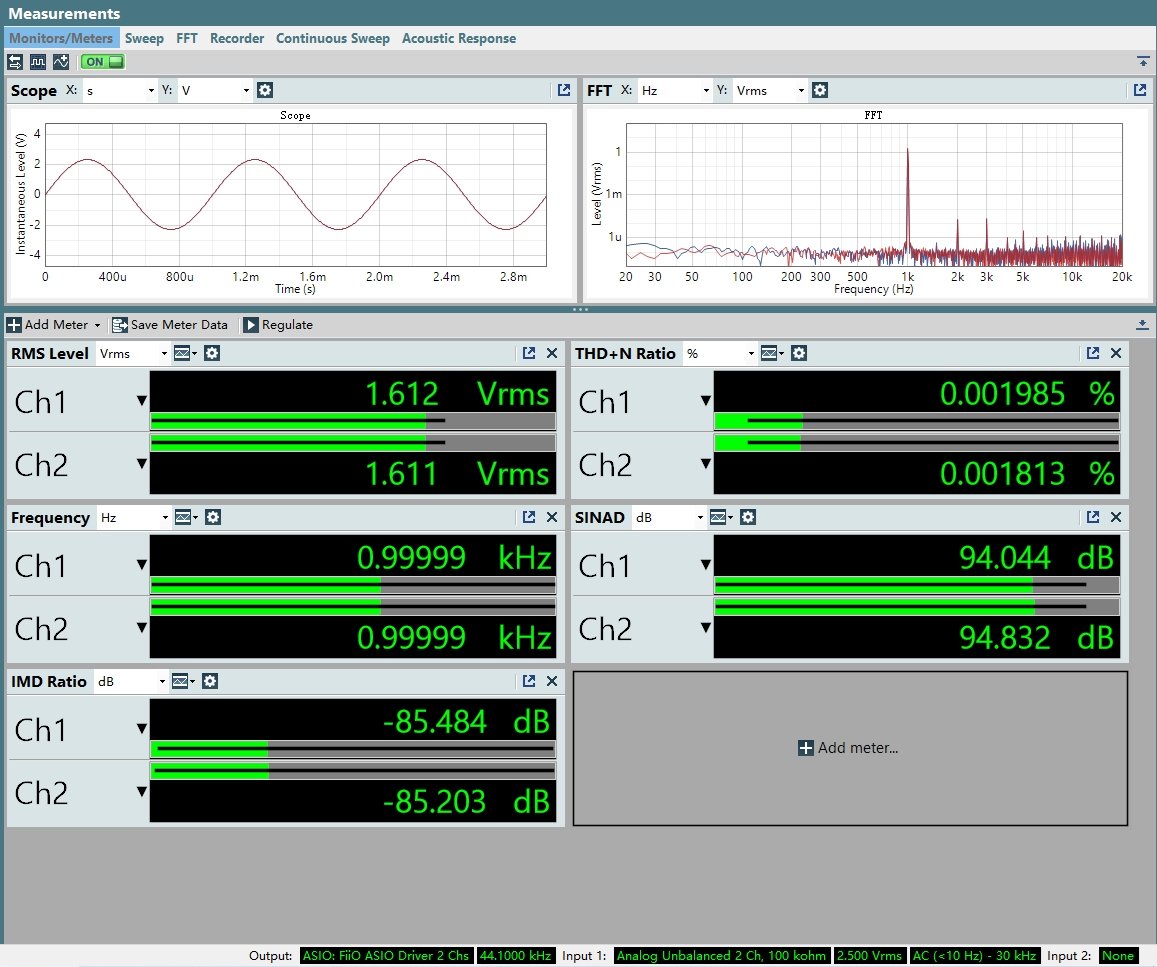
Task: Expand Add Meter dropdown arrow
Action: tap(97, 325)
